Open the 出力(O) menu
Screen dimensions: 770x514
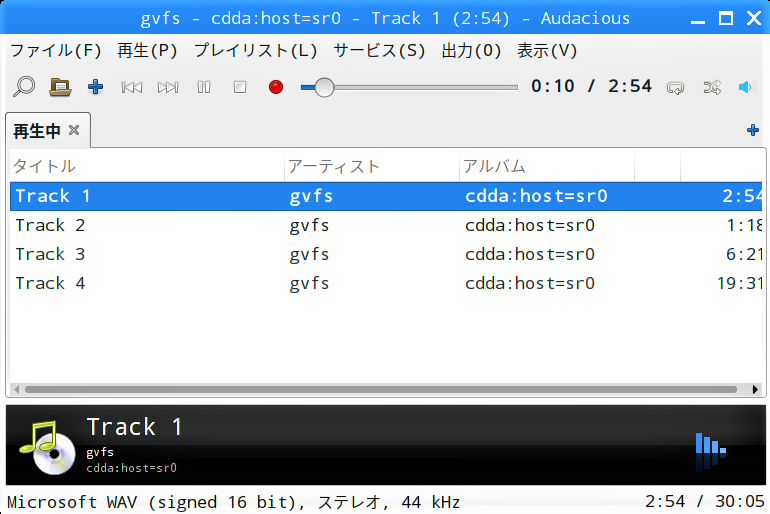[471, 50]
